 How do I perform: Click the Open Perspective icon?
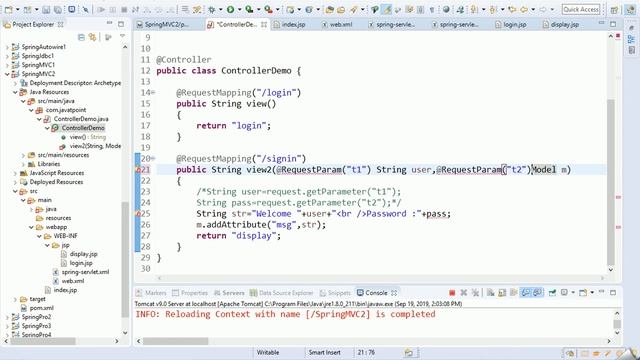pos(614,10)
